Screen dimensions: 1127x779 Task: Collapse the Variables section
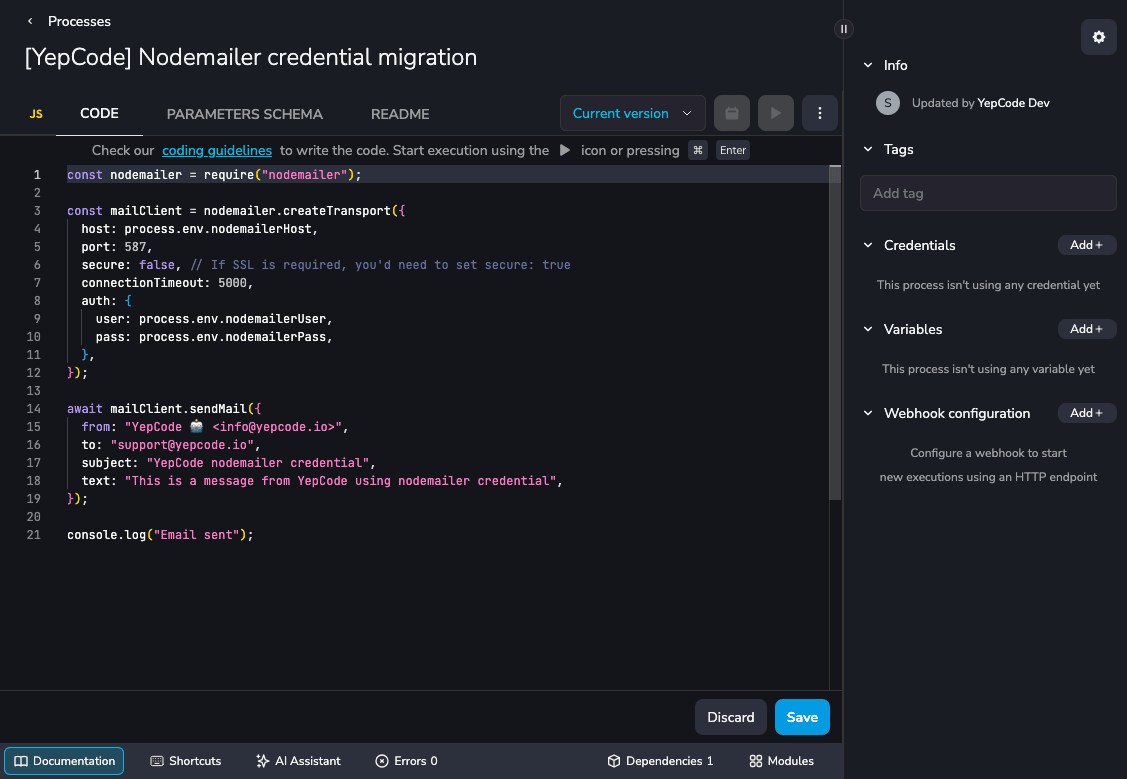tap(868, 329)
